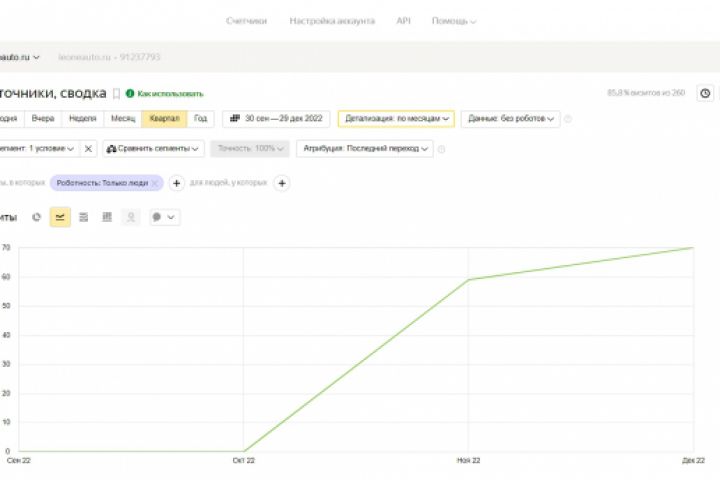This screenshot has width=720, height=480.
Task: Clear the segment with the X button
Action: pyautogui.click(x=88, y=149)
